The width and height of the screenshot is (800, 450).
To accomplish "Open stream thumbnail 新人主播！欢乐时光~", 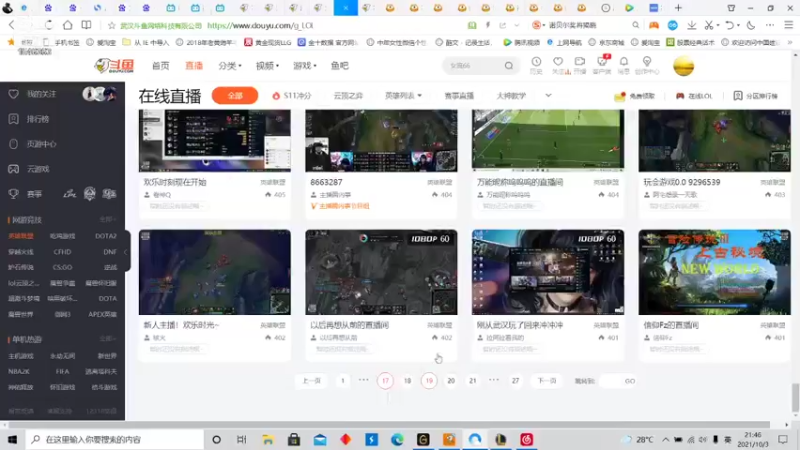I will click(215, 272).
